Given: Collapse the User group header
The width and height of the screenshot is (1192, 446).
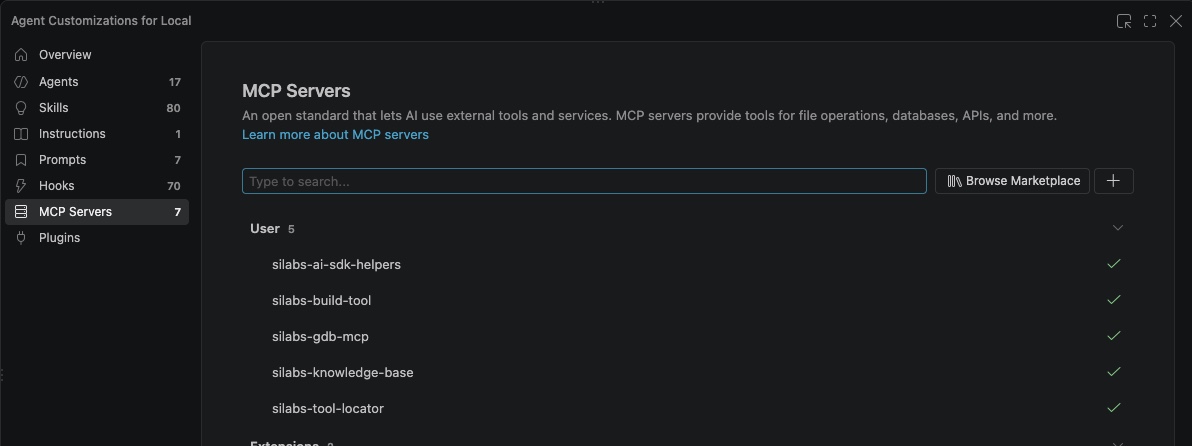Looking at the screenshot, I should (687, 228).
